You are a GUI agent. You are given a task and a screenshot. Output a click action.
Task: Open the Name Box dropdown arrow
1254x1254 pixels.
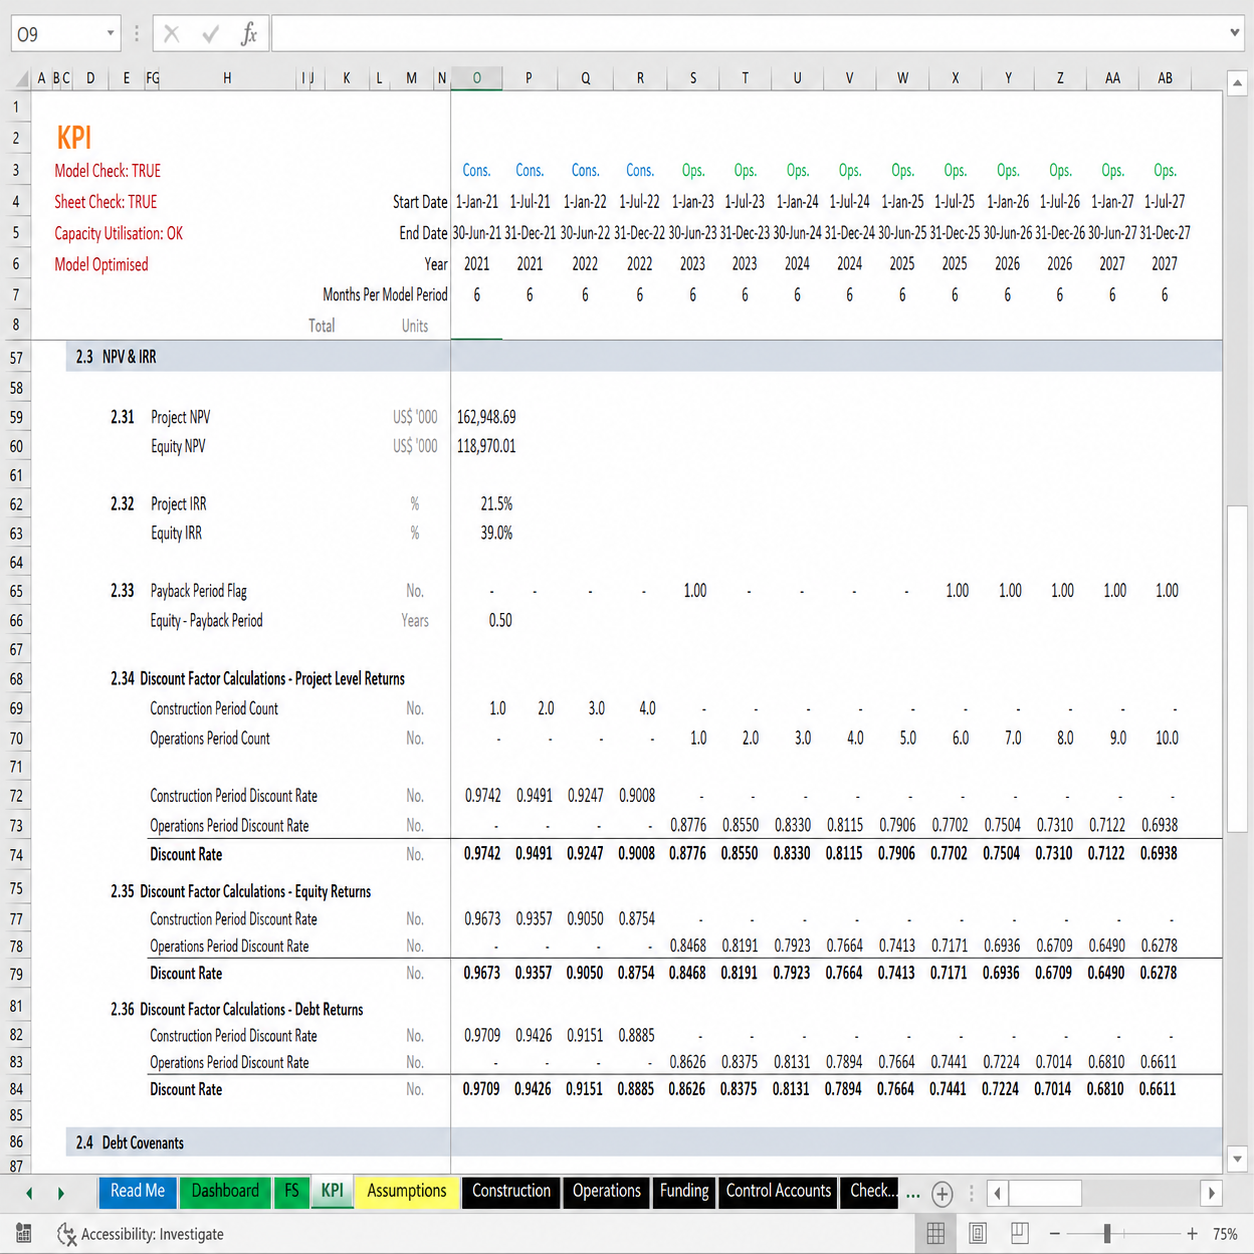click(110, 34)
